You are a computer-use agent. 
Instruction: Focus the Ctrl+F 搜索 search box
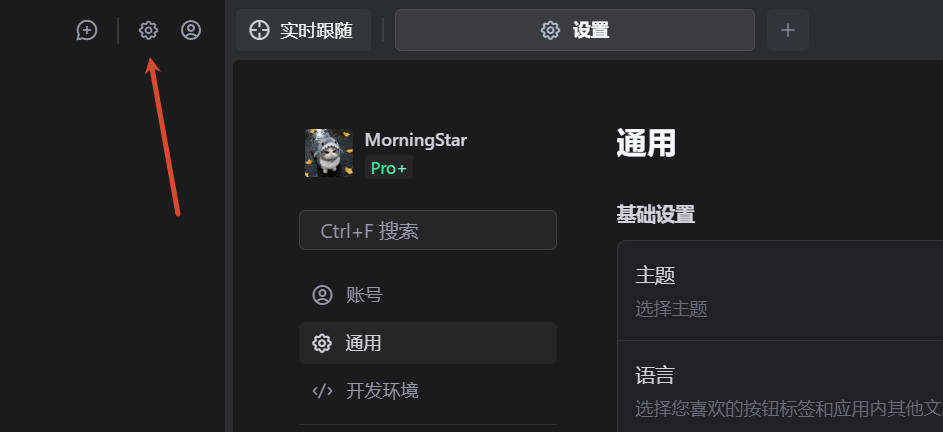point(428,231)
